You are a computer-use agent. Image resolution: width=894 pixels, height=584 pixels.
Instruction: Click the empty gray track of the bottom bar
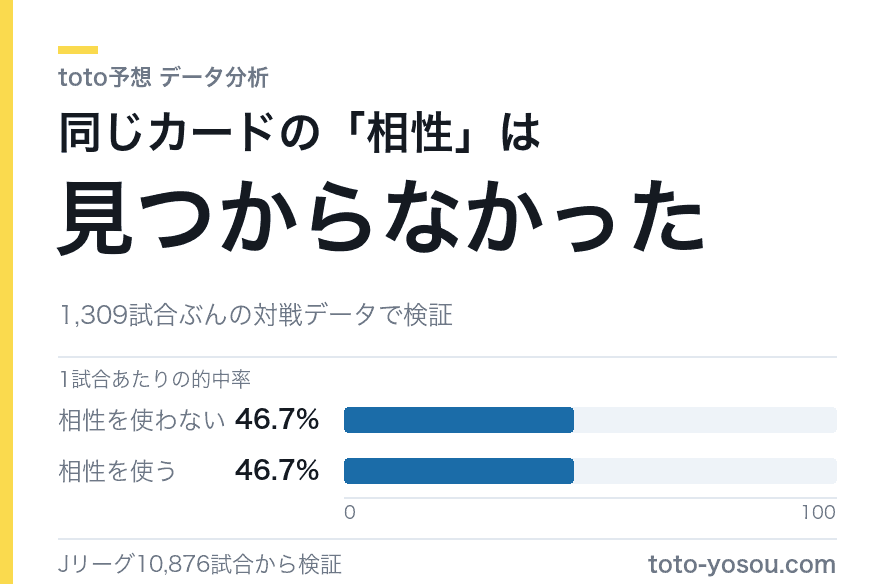tap(705, 471)
